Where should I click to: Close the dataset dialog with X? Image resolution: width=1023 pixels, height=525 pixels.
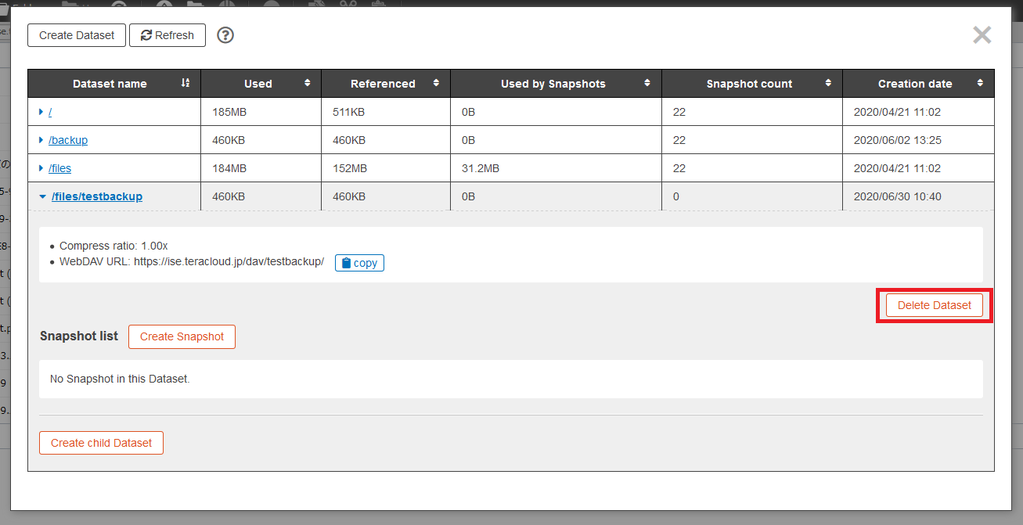click(982, 36)
